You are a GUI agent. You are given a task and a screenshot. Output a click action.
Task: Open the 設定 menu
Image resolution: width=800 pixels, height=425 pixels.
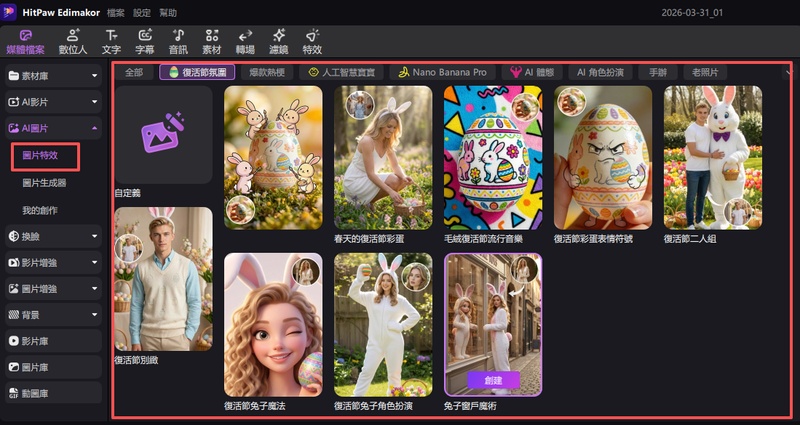pyautogui.click(x=142, y=13)
